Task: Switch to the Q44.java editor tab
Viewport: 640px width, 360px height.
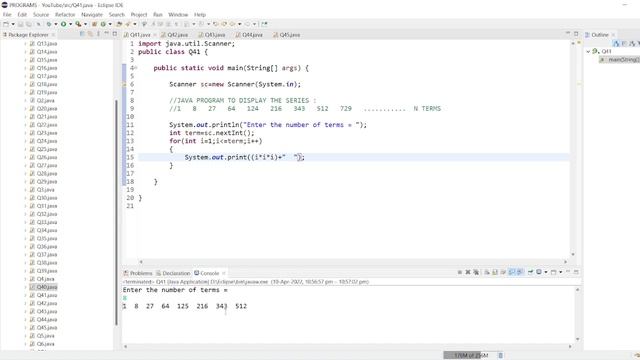Action: [249, 35]
